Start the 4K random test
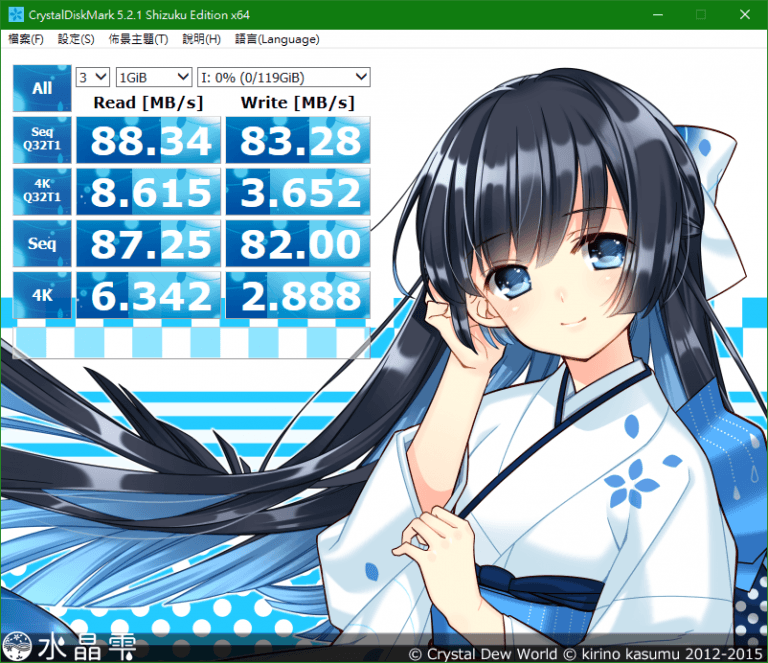This screenshot has width=768, height=663. [x=42, y=295]
